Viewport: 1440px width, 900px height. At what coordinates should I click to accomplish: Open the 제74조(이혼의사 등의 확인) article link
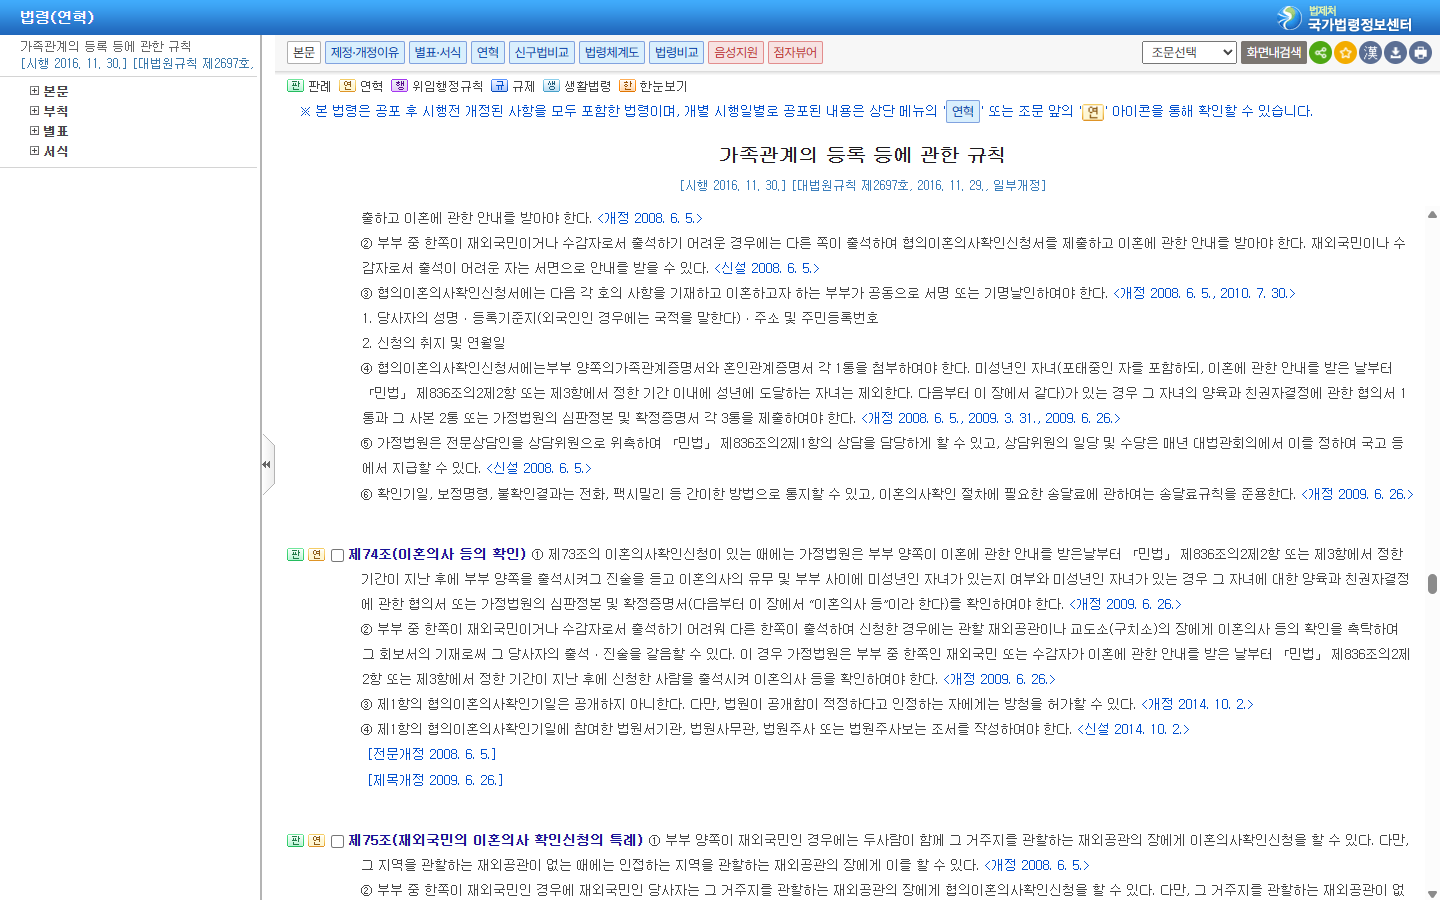click(x=437, y=554)
